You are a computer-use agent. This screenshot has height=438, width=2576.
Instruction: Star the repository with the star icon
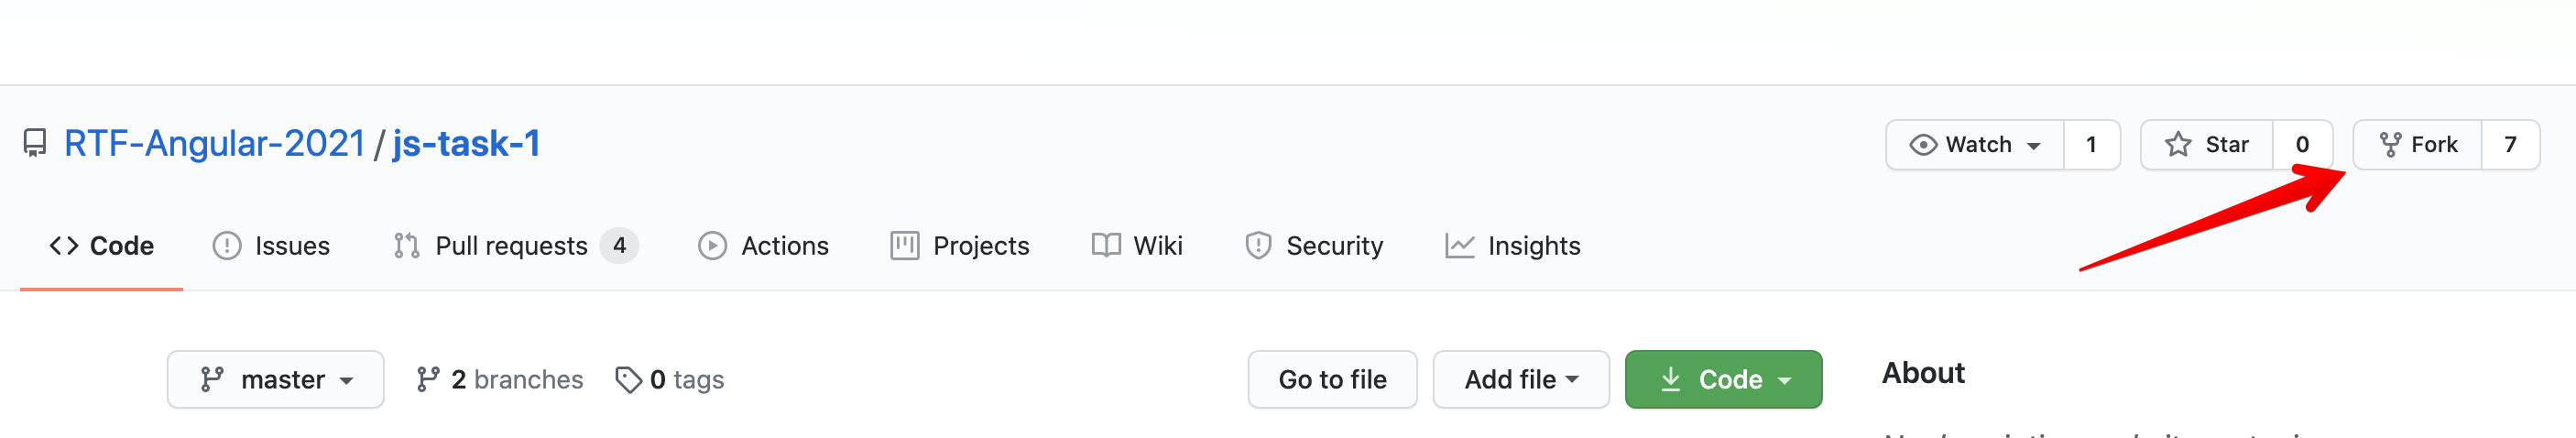coord(2178,145)
